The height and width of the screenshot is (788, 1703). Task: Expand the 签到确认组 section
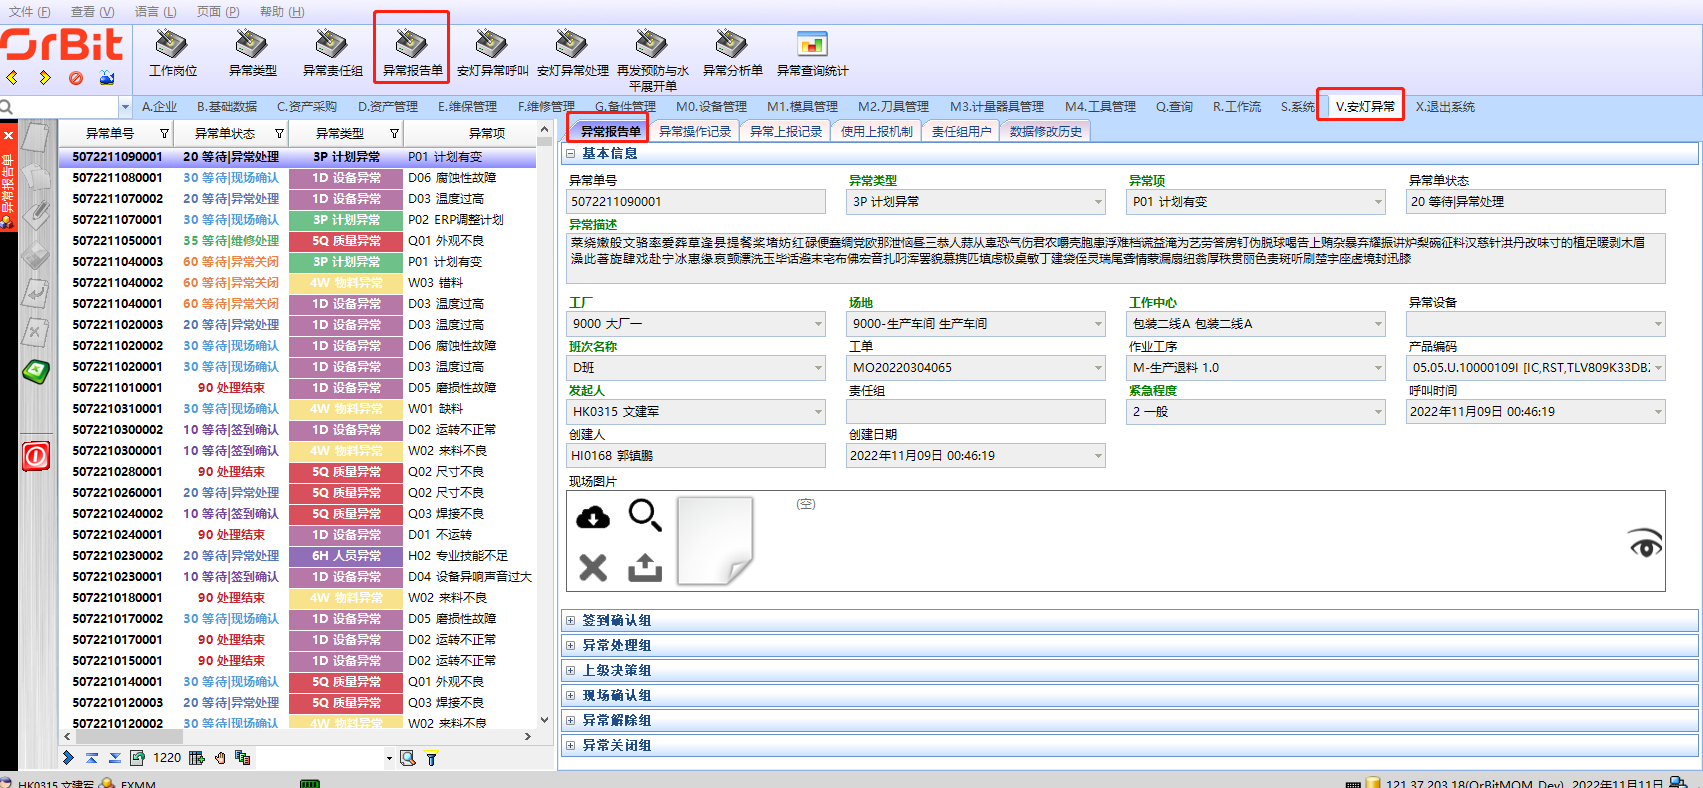tap(571, 621)
